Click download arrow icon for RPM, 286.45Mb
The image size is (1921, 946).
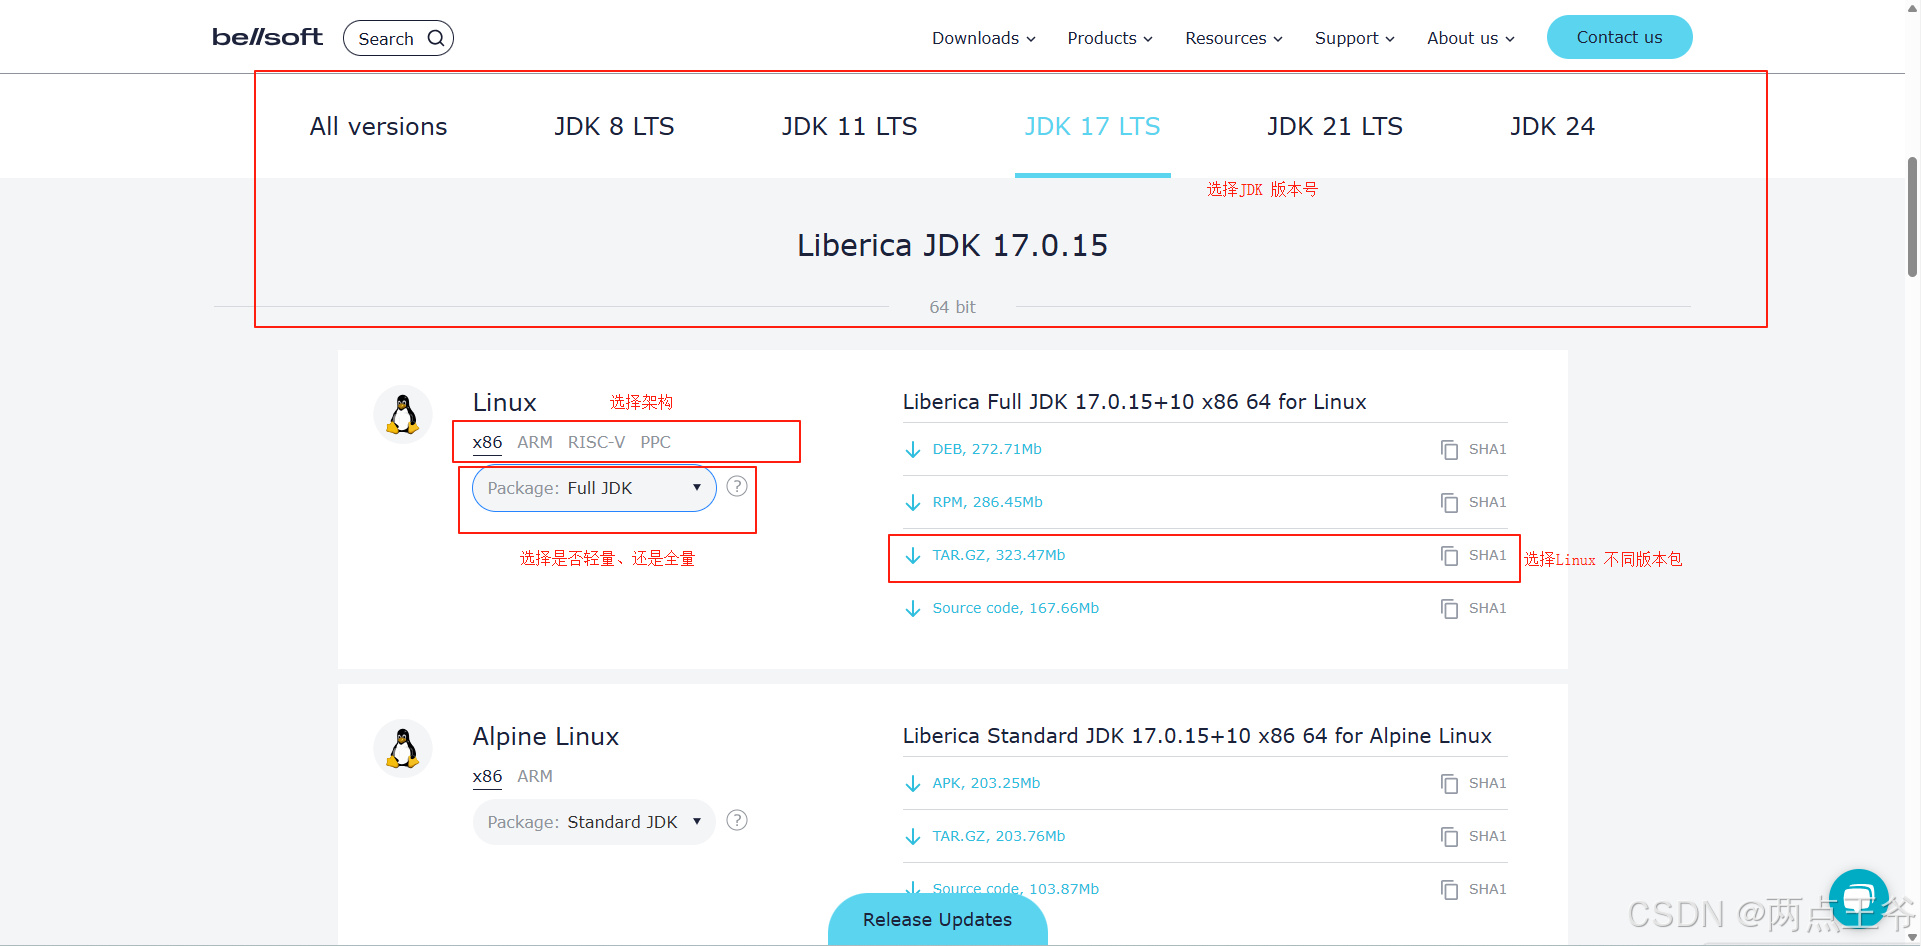913,503
